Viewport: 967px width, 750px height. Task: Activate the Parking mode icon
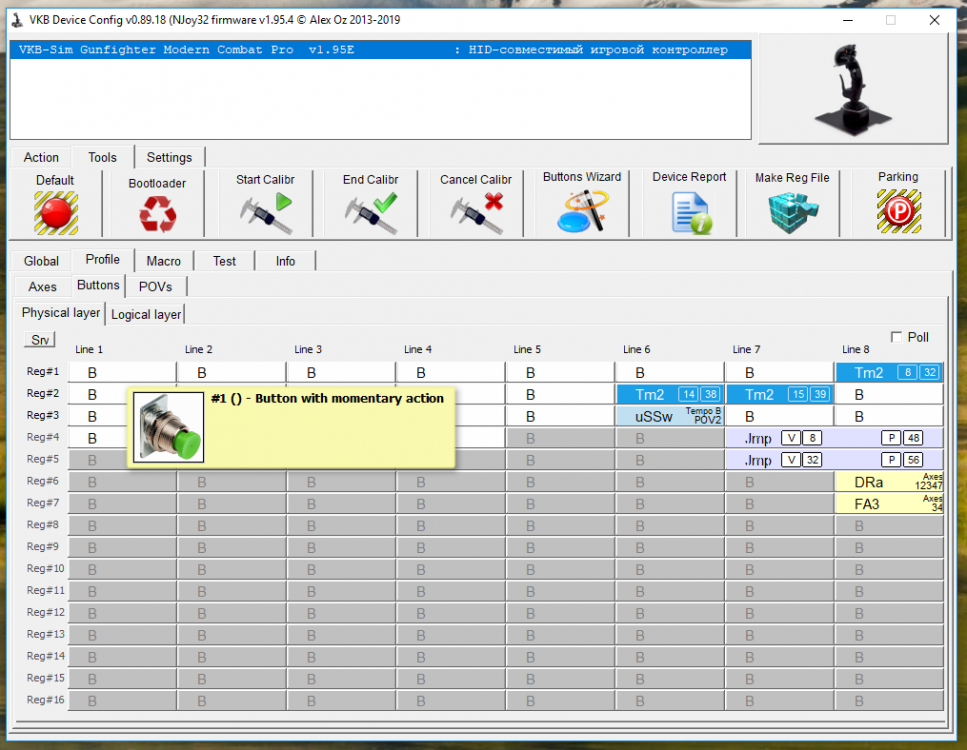899,212
